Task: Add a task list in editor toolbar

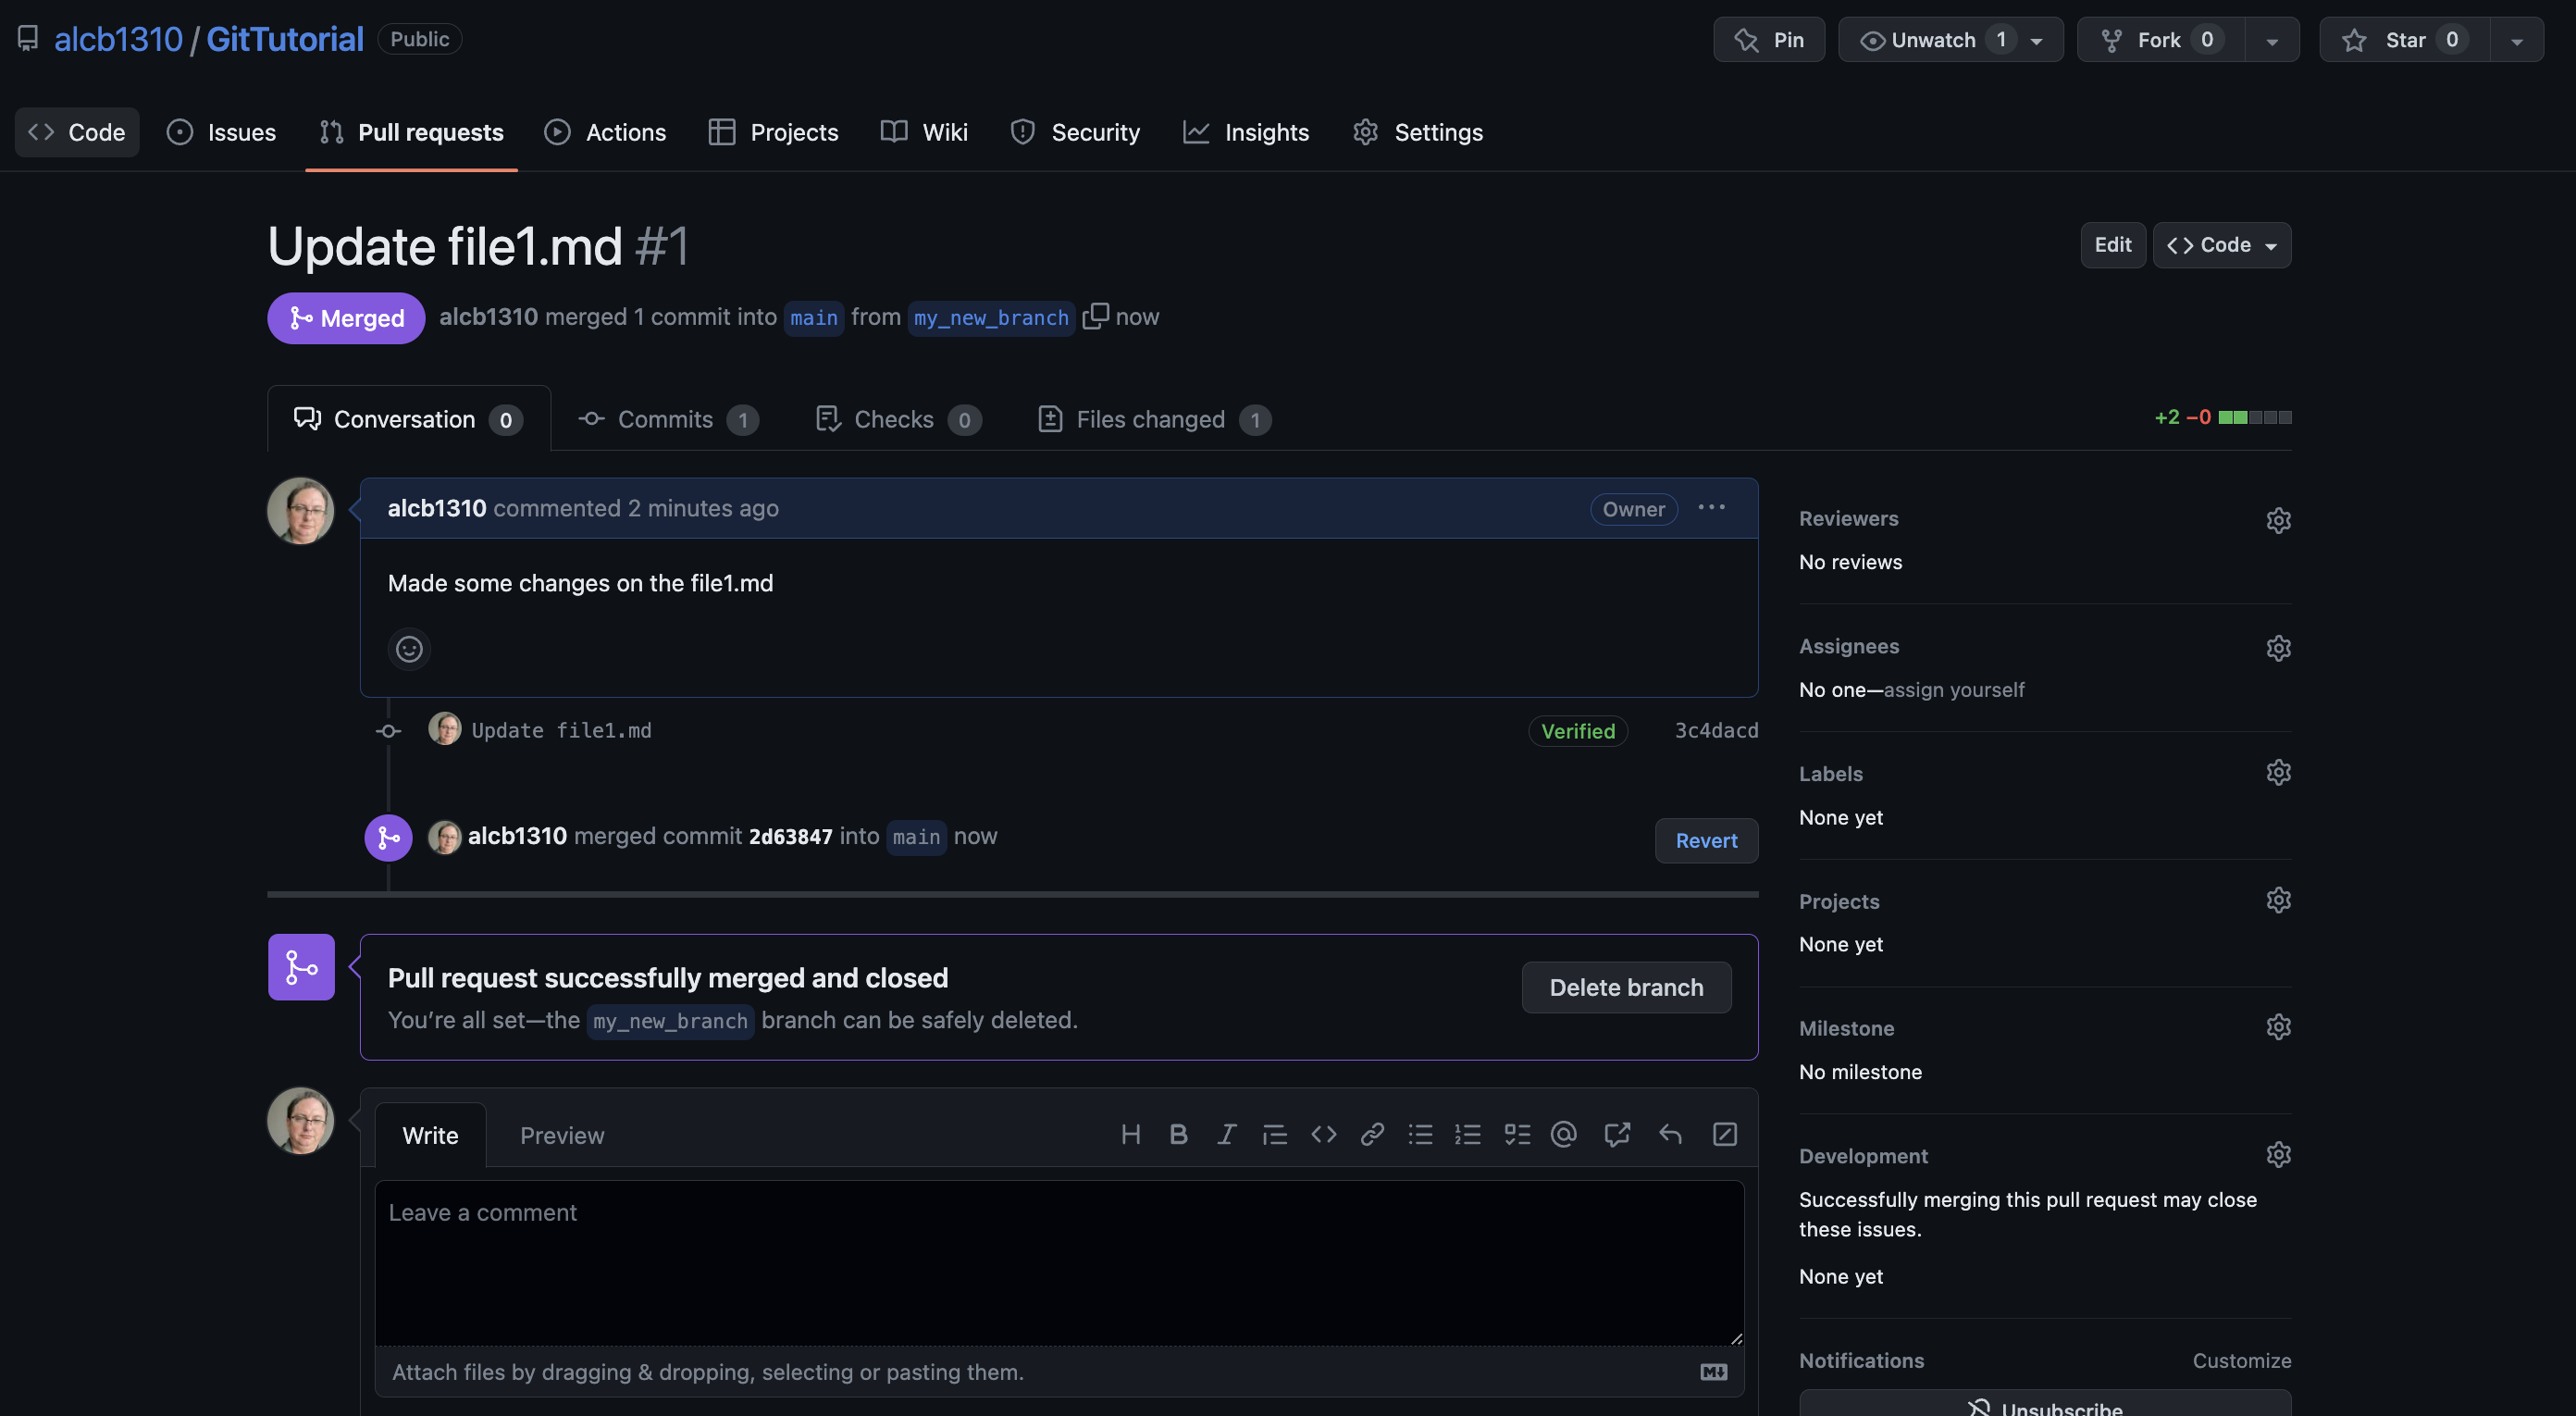Action: point(1517,1134)
